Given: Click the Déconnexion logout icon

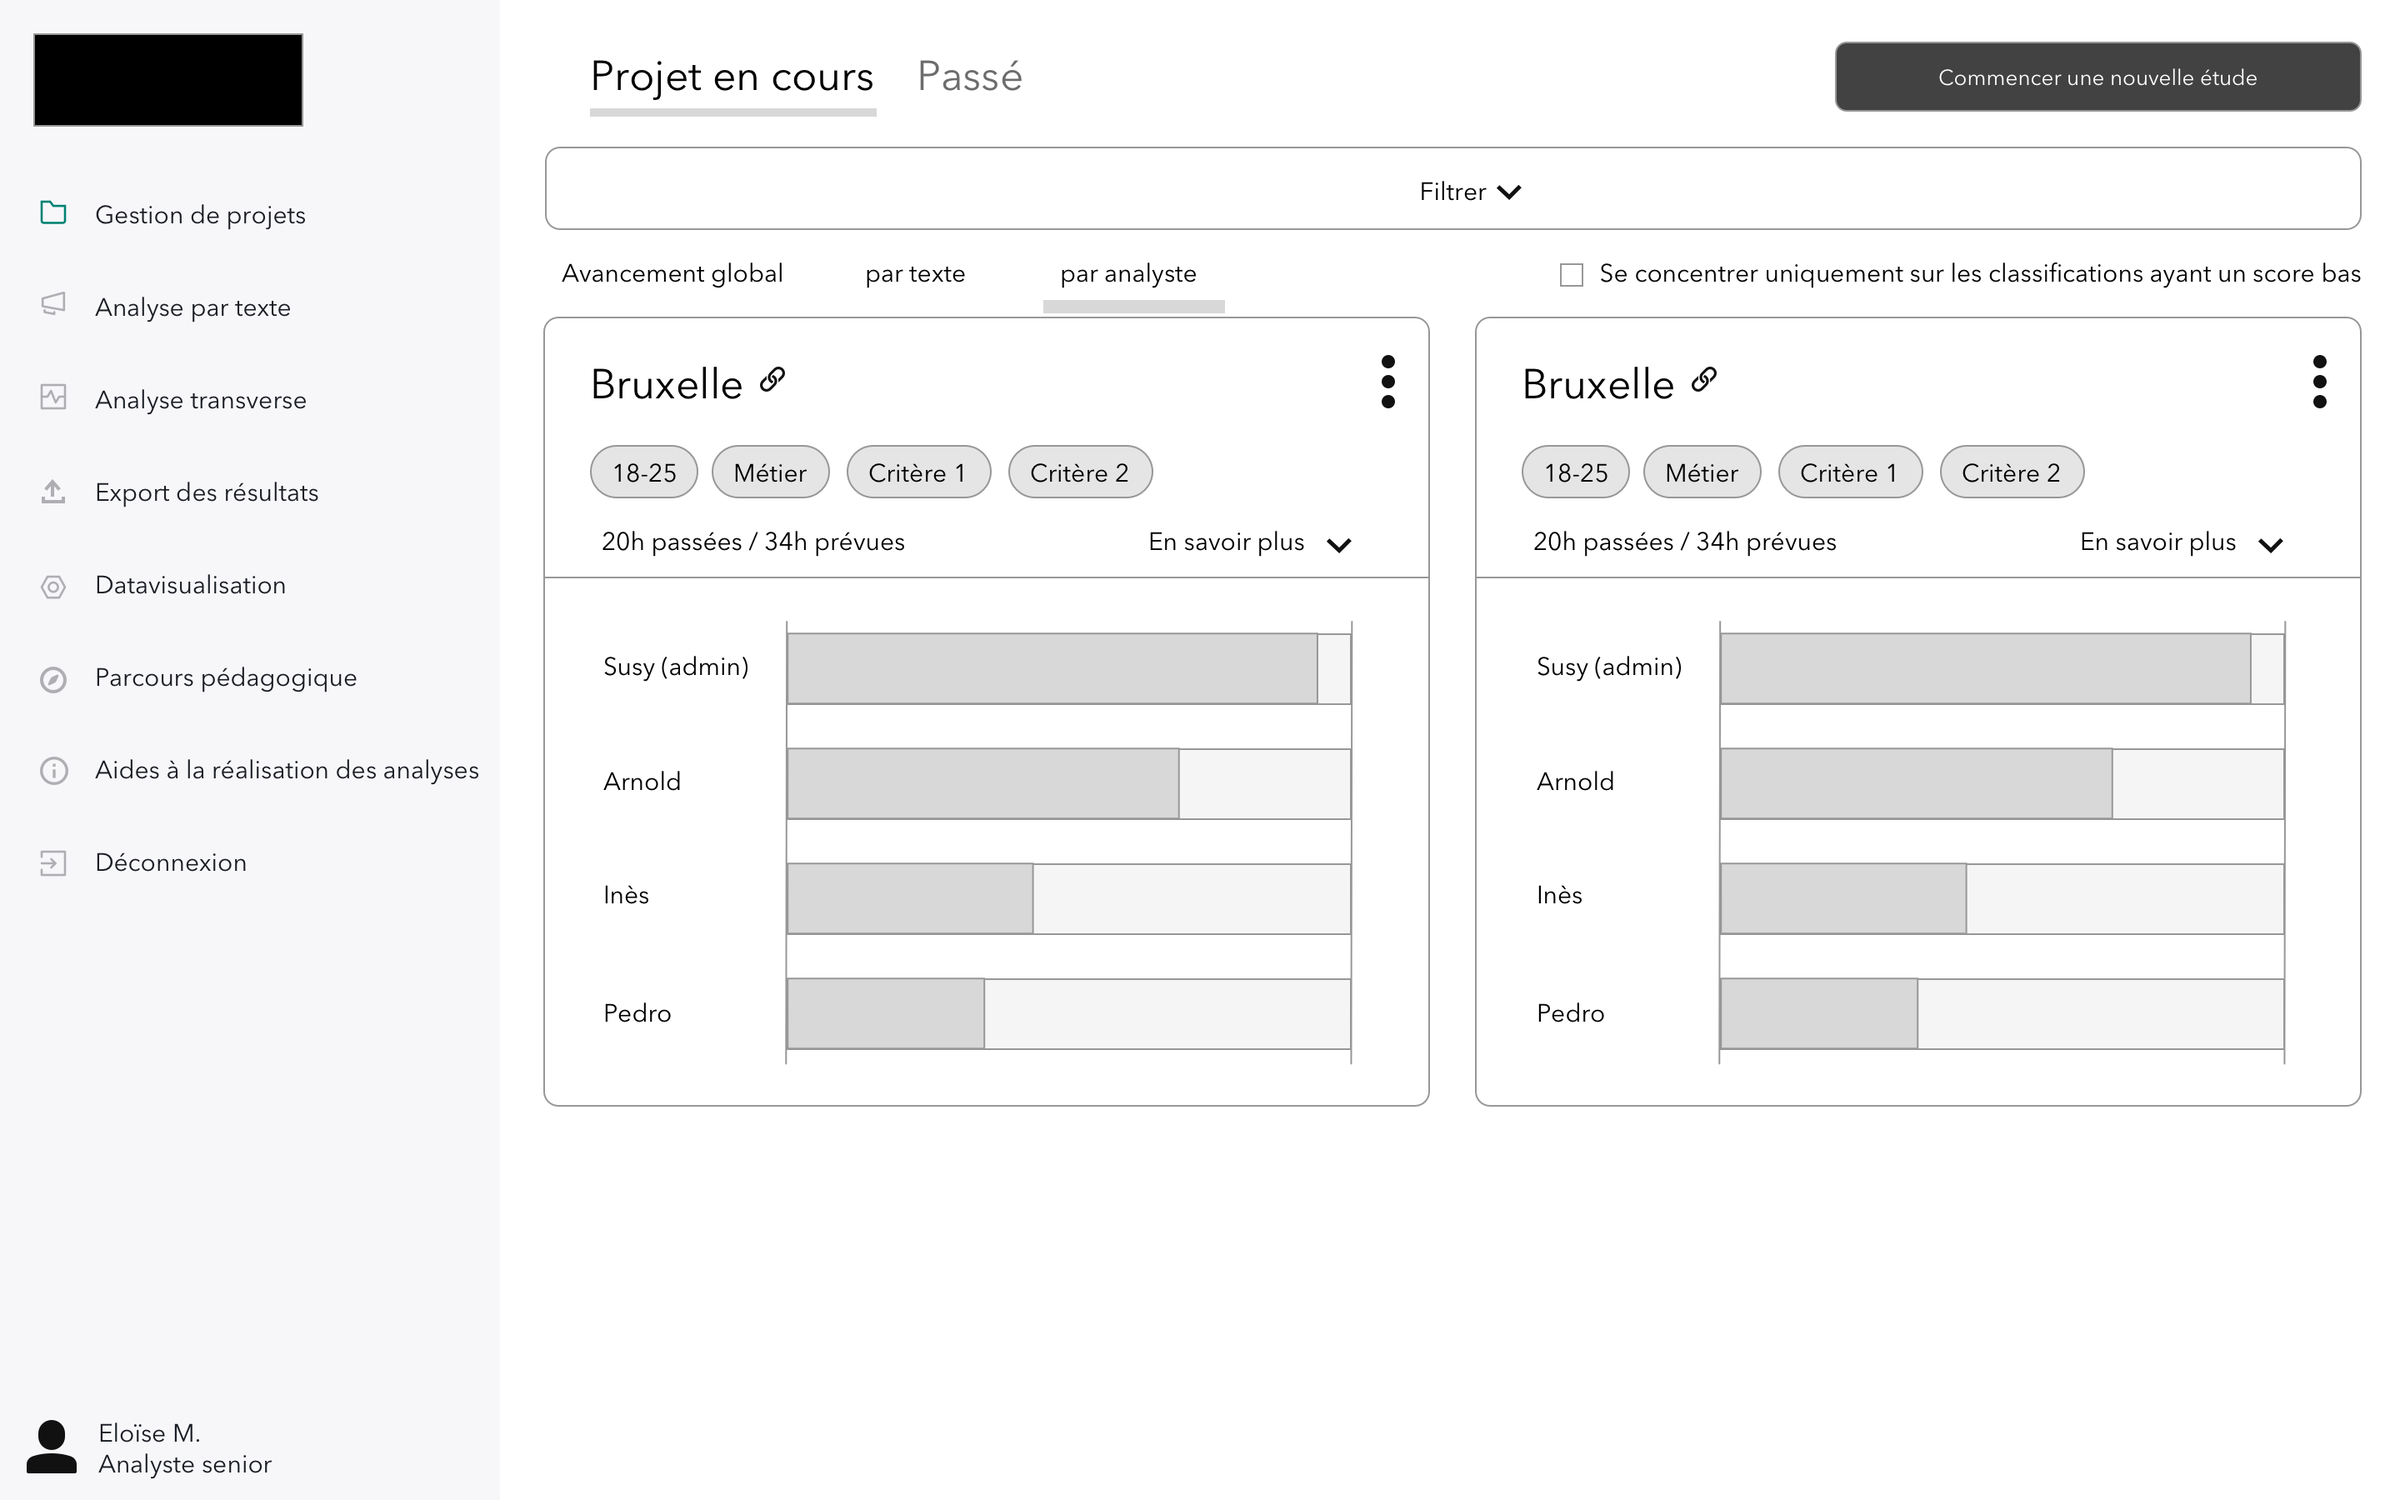Looking at the screenshot, I should point(53,863).
